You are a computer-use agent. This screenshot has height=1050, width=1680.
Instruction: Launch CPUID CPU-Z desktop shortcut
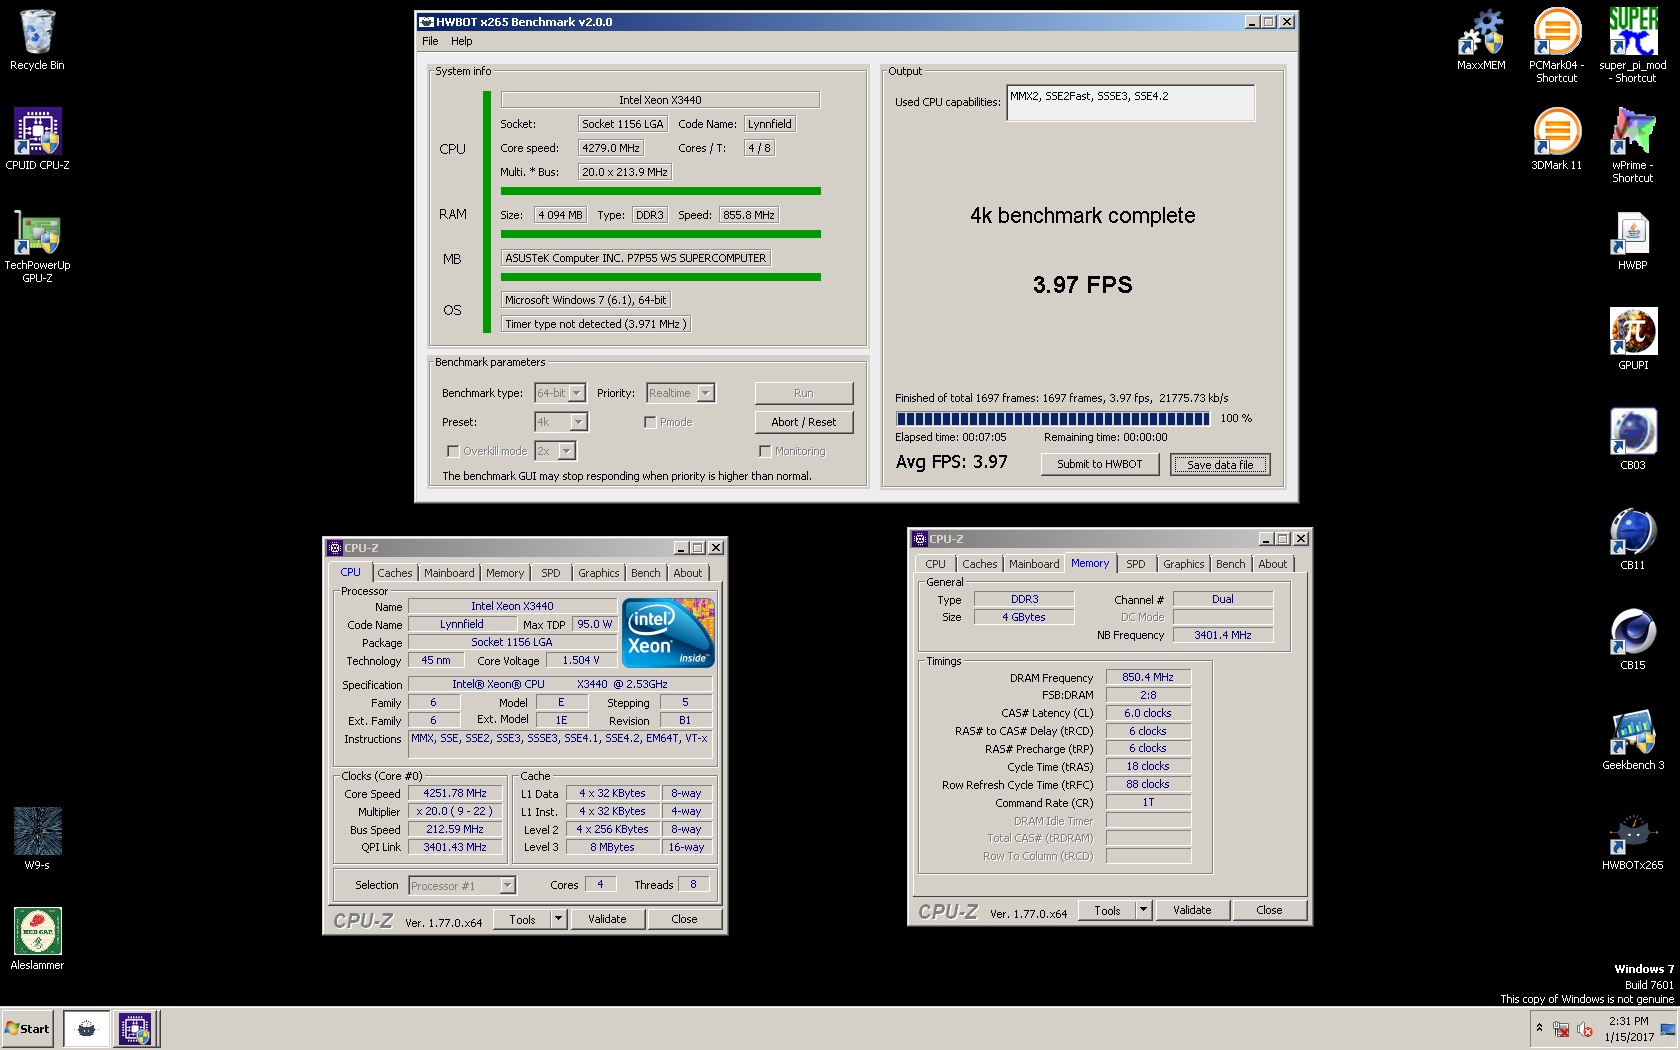click(37, 140)
